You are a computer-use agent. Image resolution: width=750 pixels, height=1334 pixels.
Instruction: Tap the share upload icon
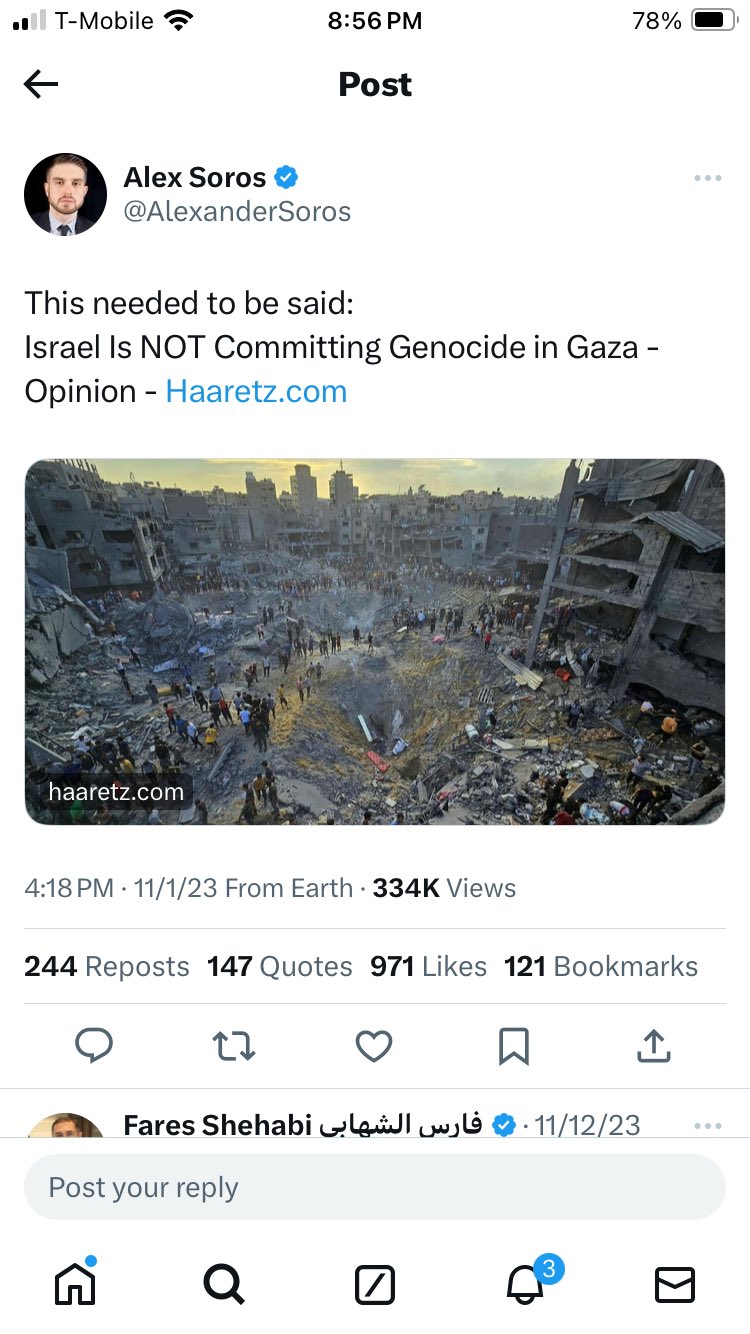click(653, 1046)
